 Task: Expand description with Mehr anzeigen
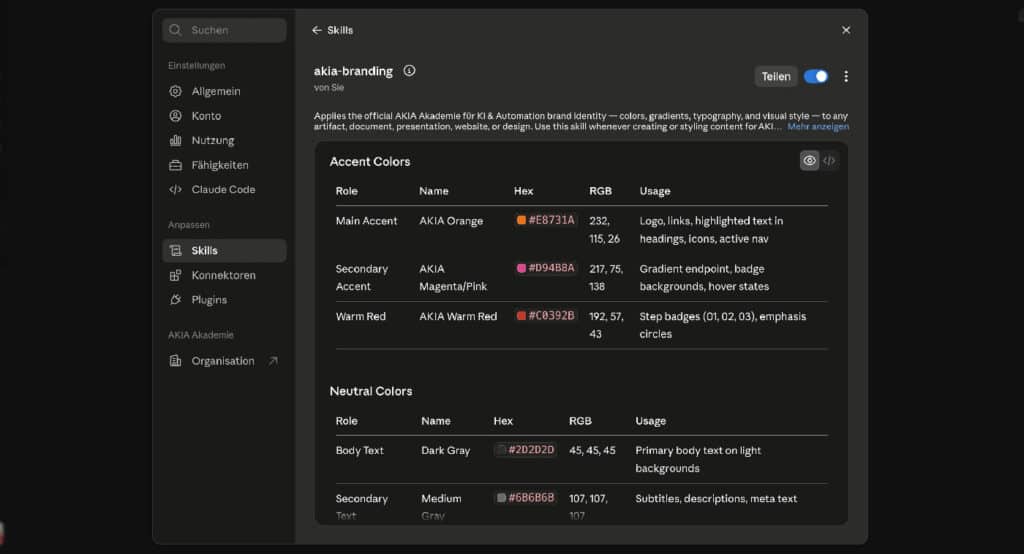818,127
